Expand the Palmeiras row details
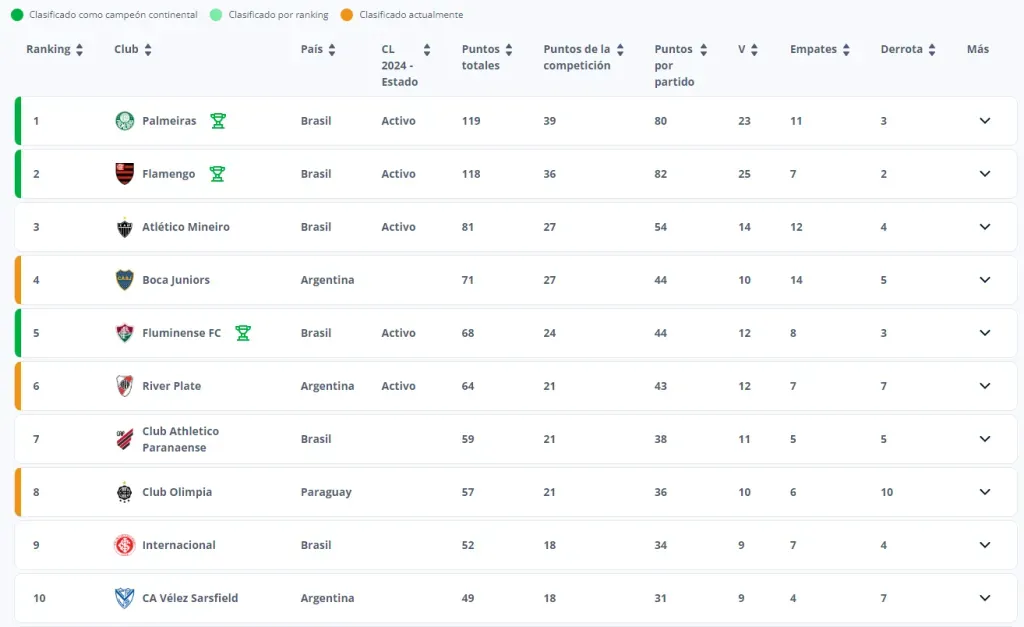 pos(984,121)
